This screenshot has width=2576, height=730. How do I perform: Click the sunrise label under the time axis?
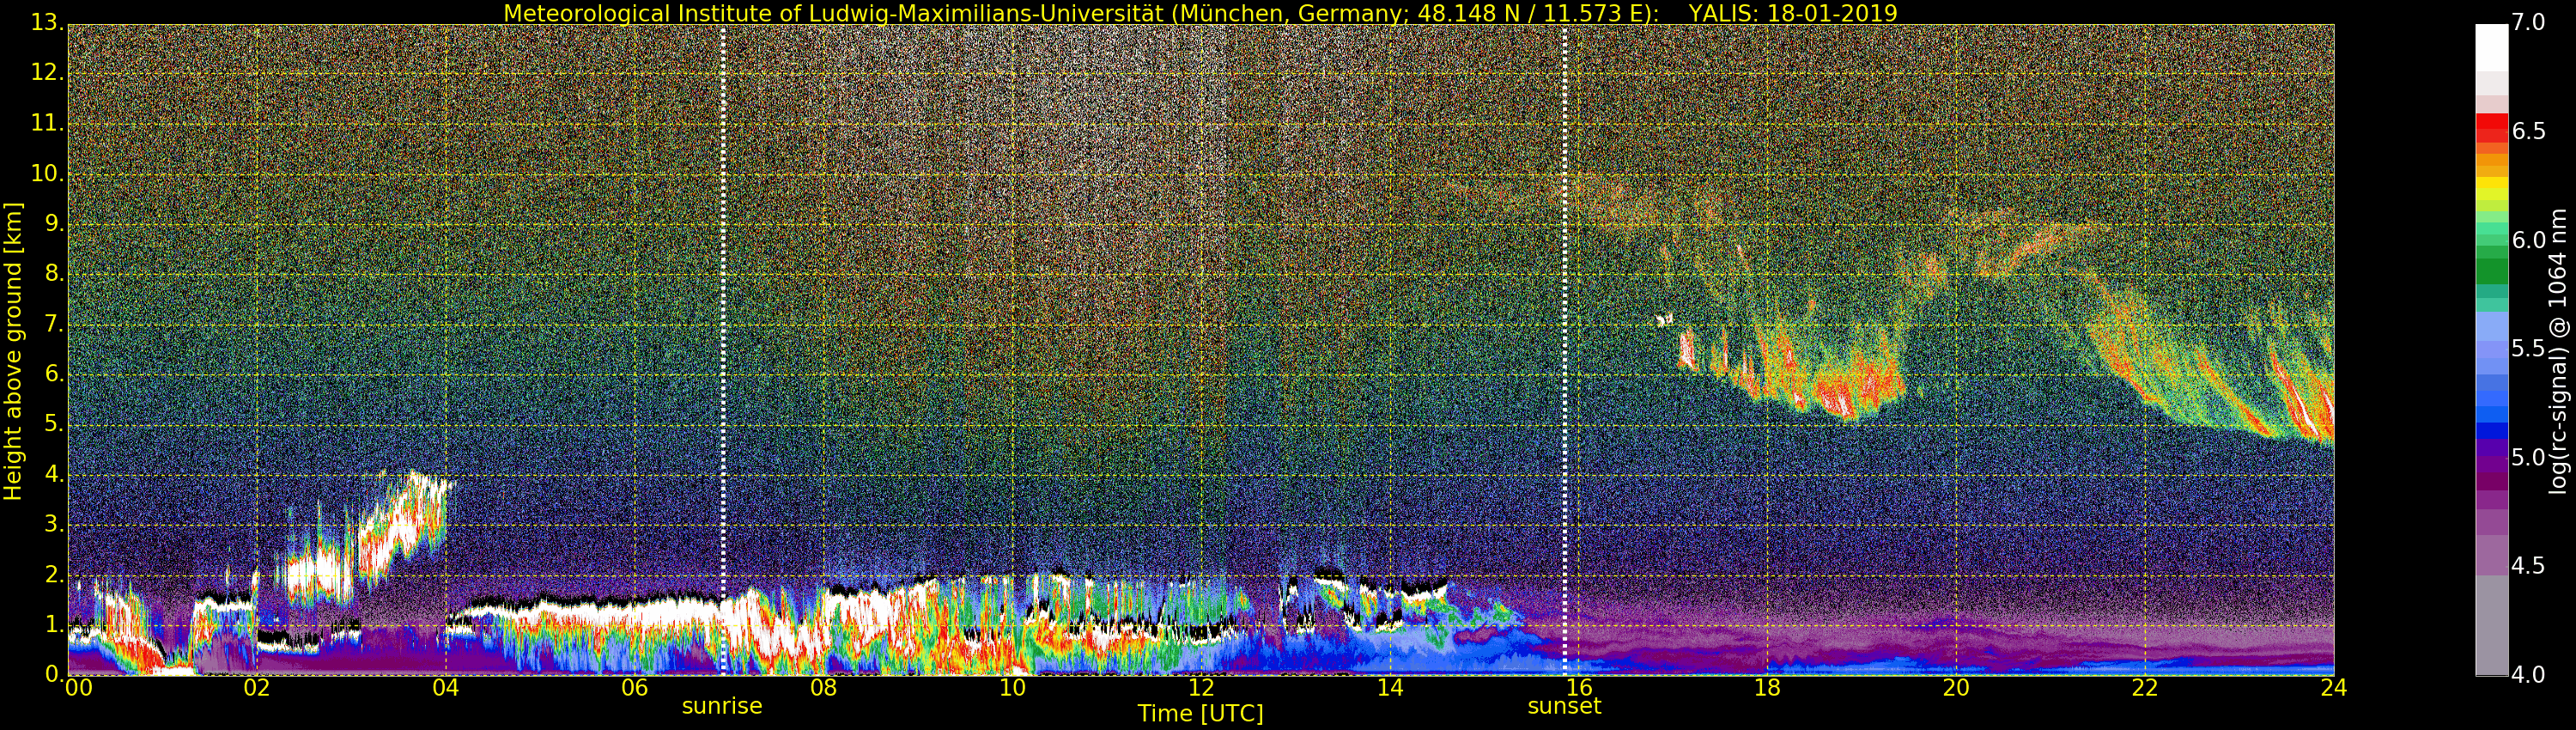(x=722, y=706)
